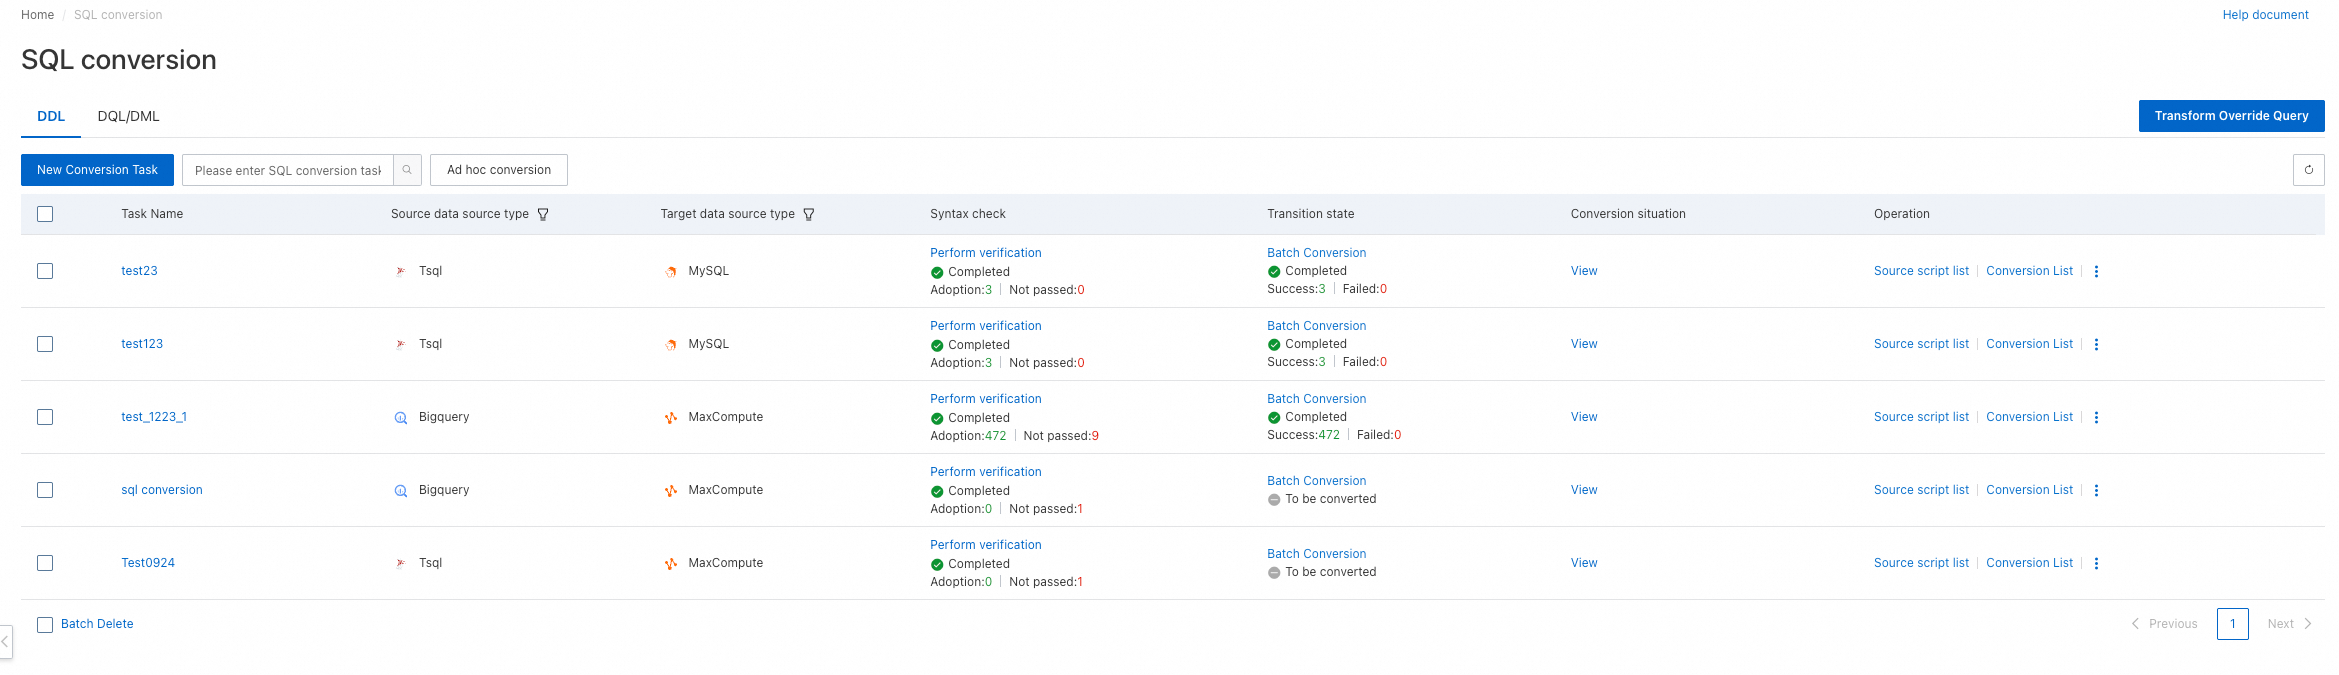This screenshot has height=675, width=2339.
Task: Click 'Not passed:9' in test_1223_1 row
Action: 1061,436
